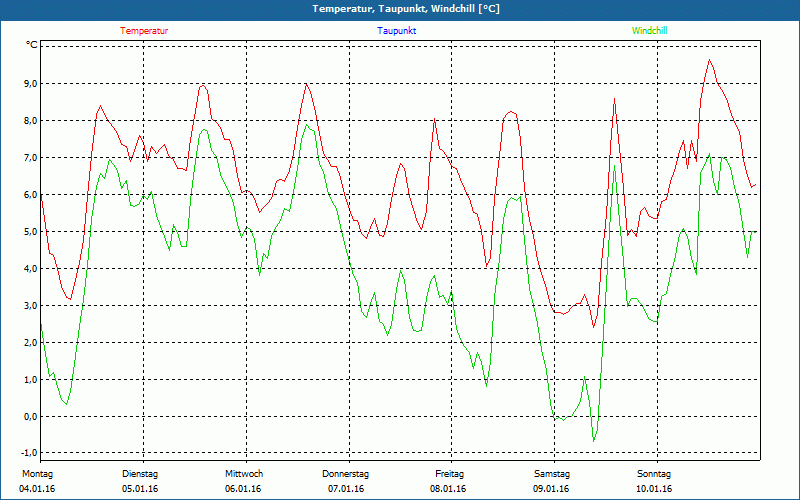The image size is (800, 500).
Task: Click the red Temperatur legend label
Action: click(x=144, y=31)
